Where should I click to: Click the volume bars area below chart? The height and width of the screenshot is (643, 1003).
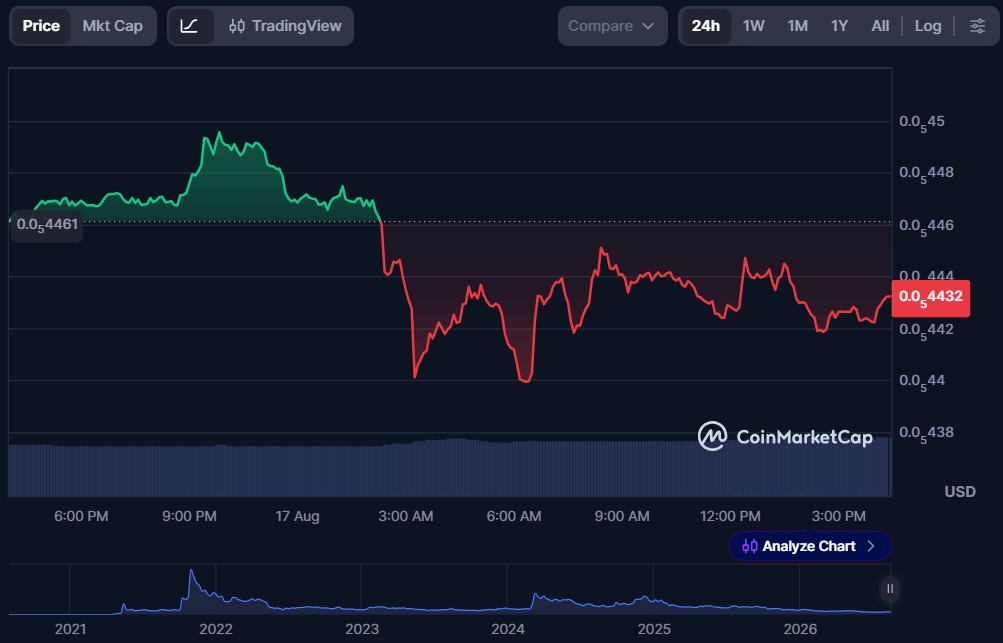449,468
